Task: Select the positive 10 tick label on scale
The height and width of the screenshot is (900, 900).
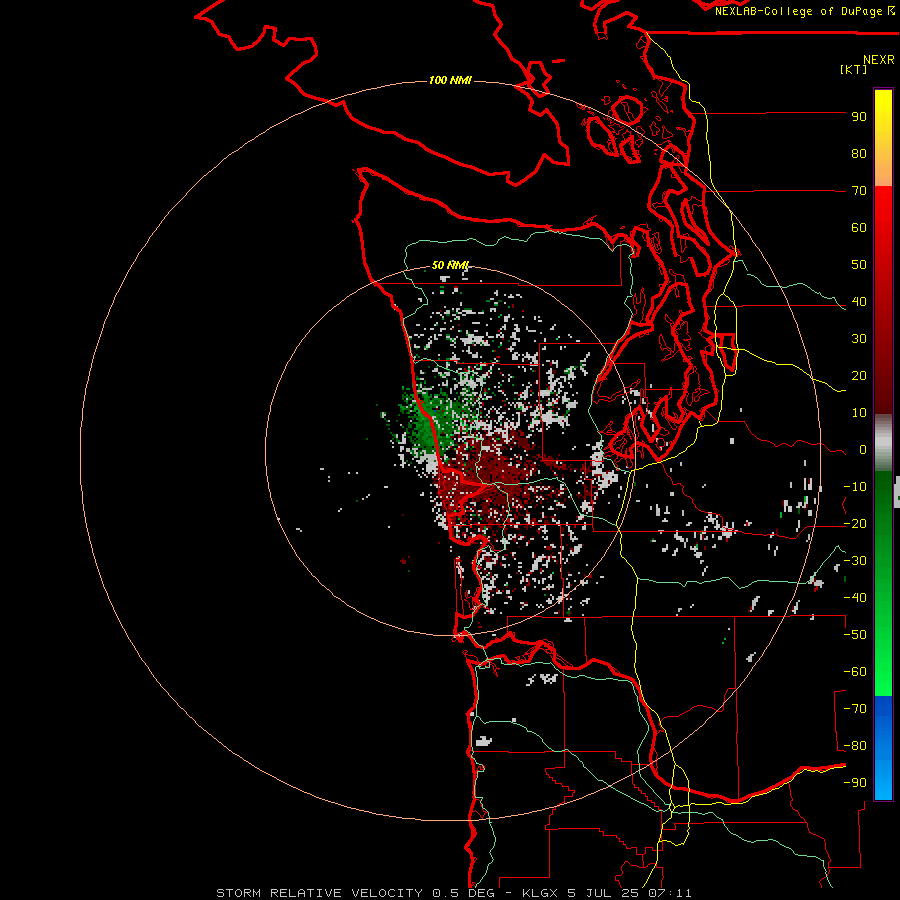Action: (x=859, y=413)
